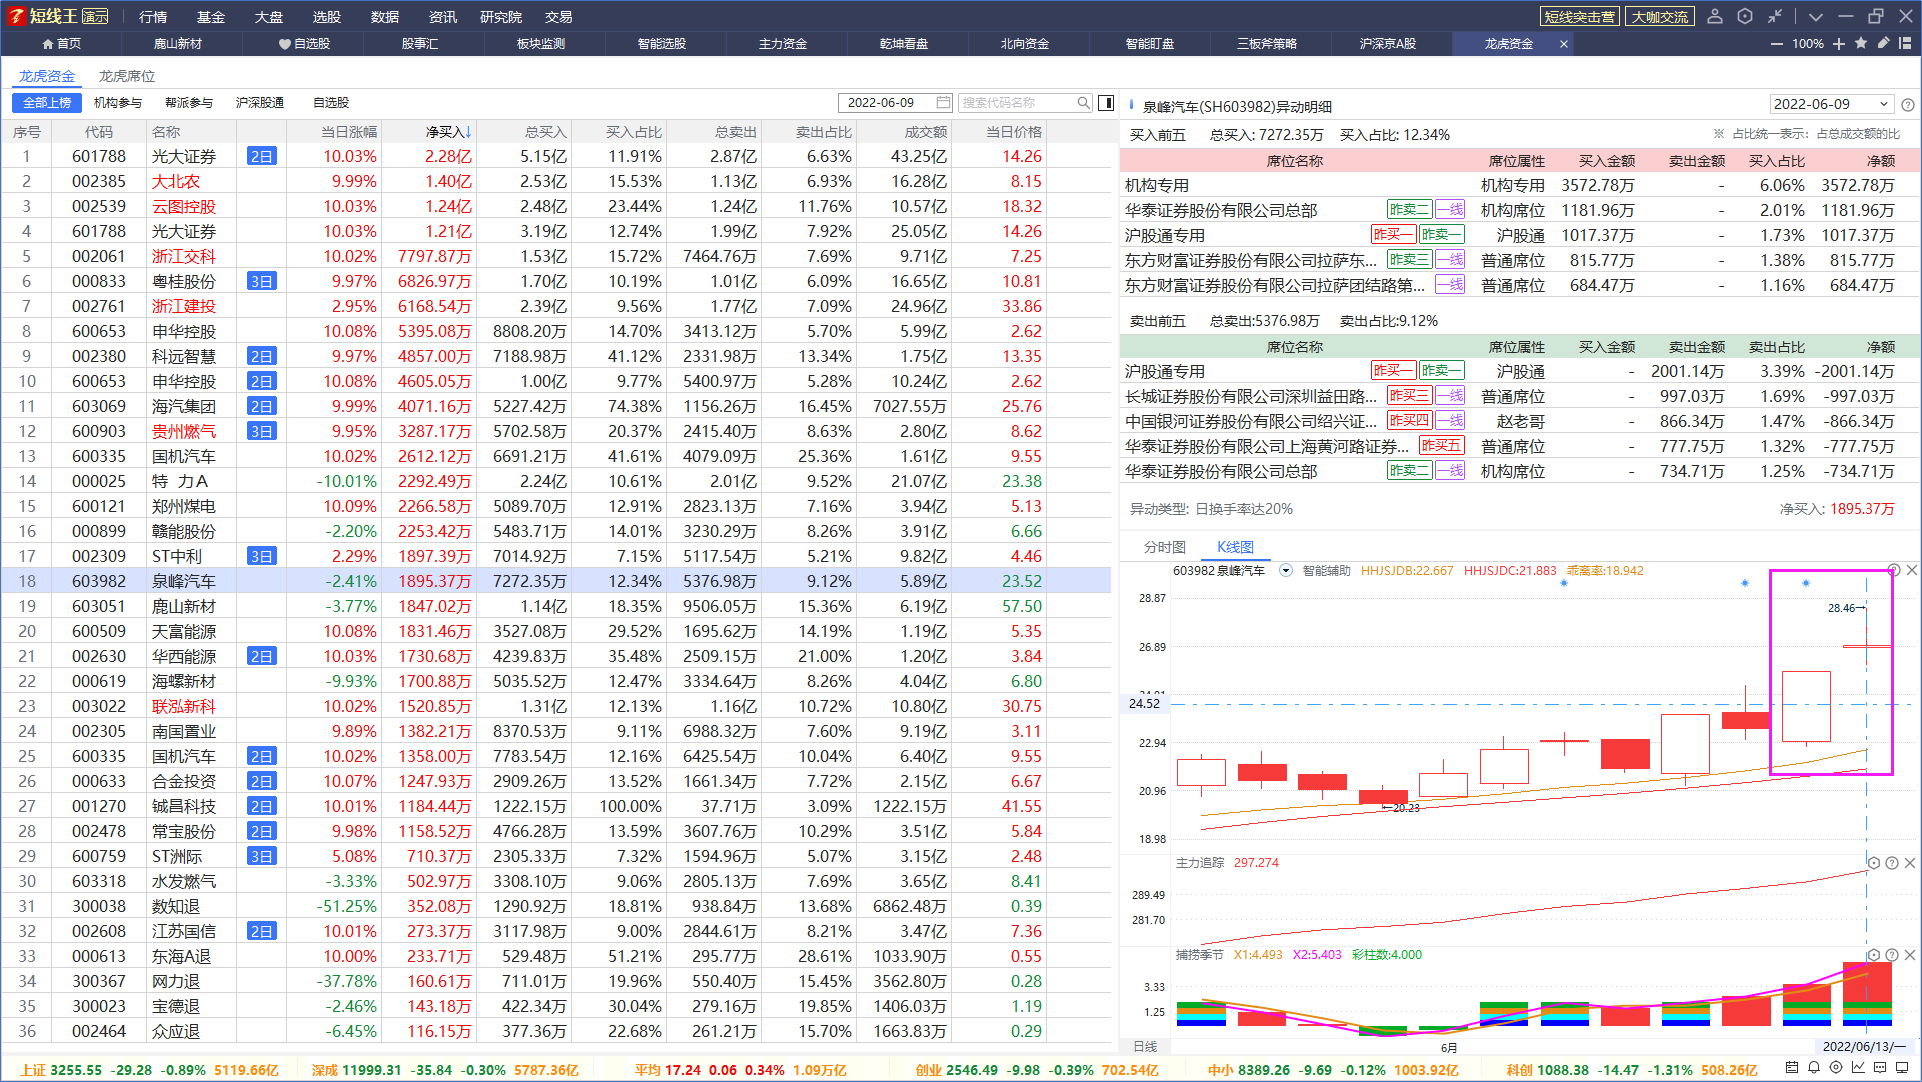Open the 交易 menu

pyautogui.click(x=559, y=17)
